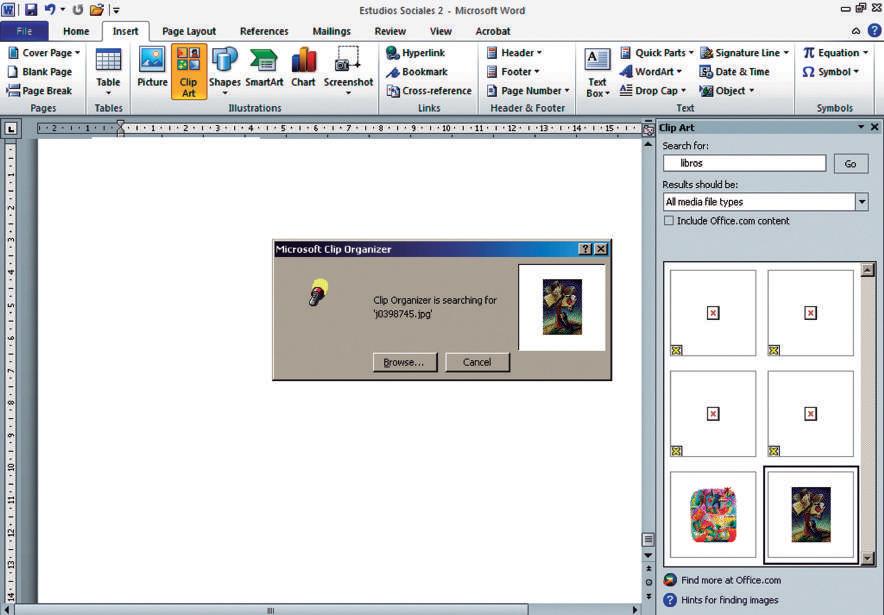Select the highlighted tree with books thumbnail
884x615 pixels.
tap(811, 515)
